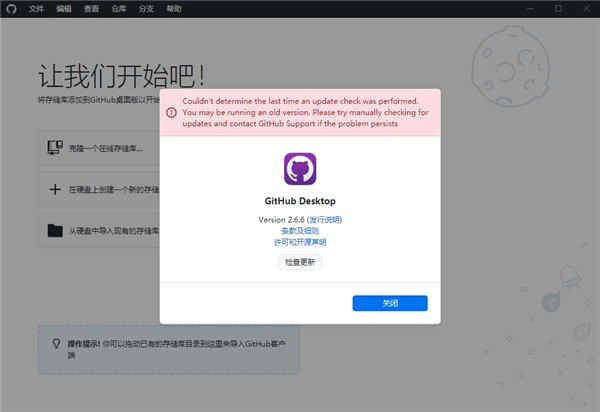Click the Version 2.6.6 text
600x412 pixels.
click(281, 220)
